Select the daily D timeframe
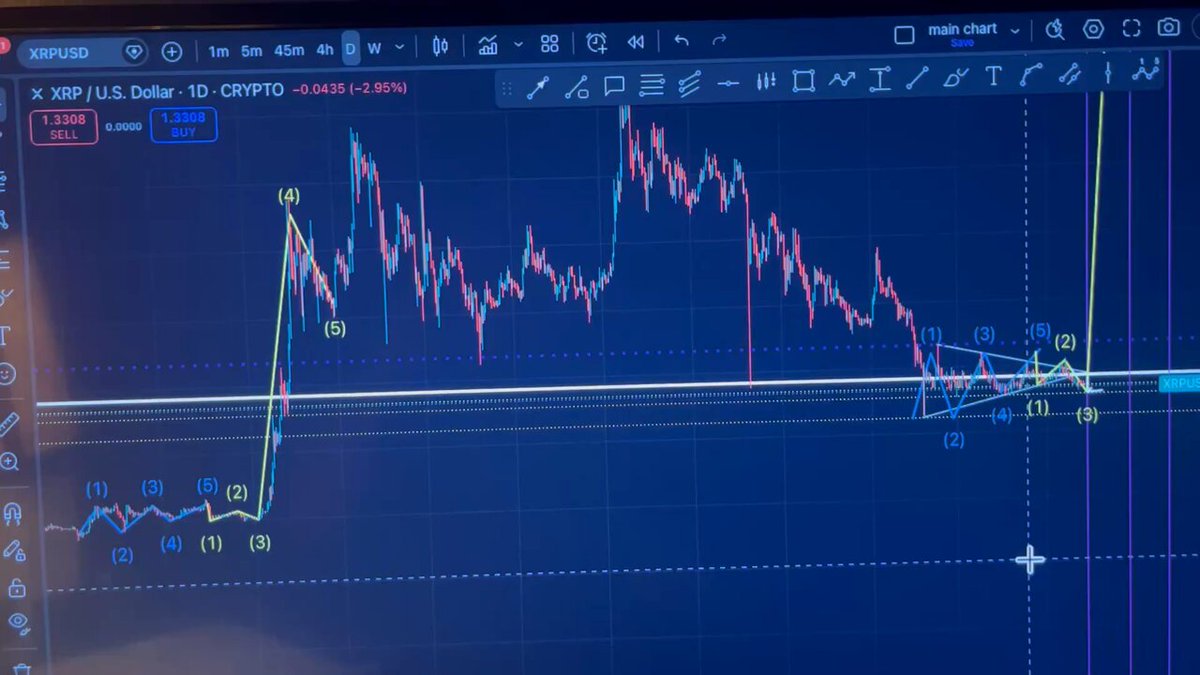The width and height of the screenshot is (1200, 675). 351,48
